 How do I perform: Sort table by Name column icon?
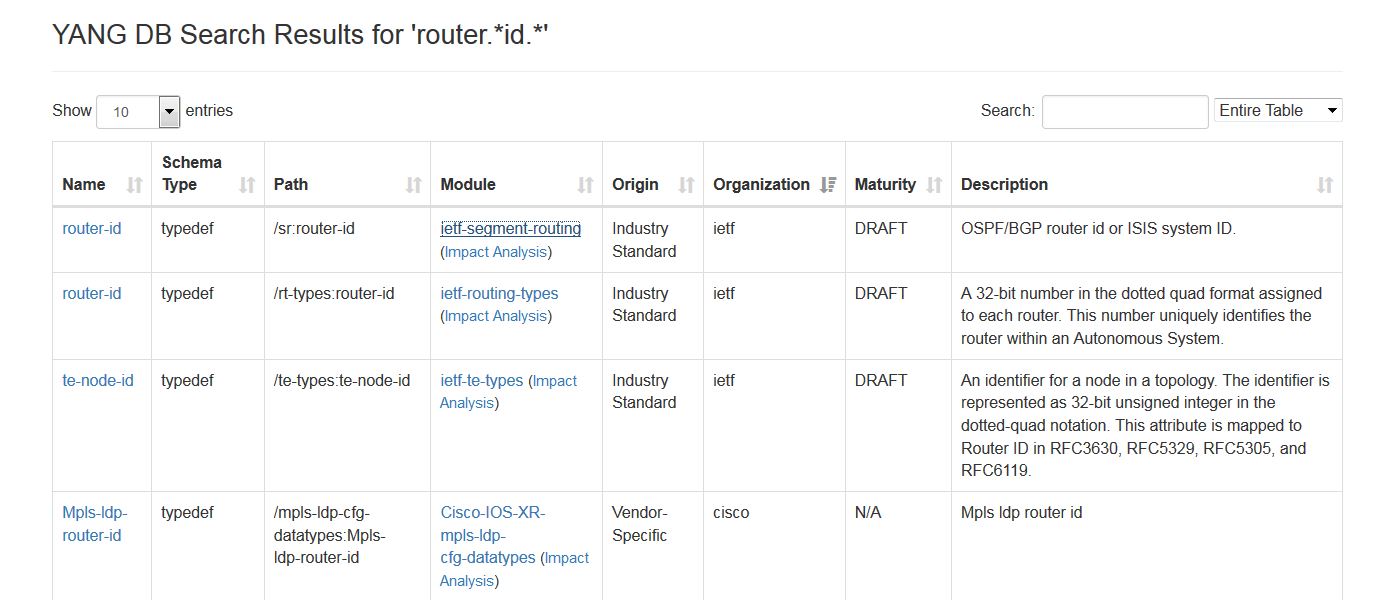[x=135, y=185]
